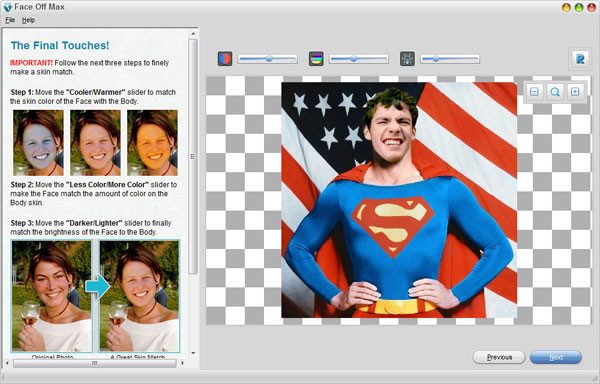Click the orange warmer face example thumbnail
Image resolution: width=600 pixels, height=384 pixels.
click(152, 143)
